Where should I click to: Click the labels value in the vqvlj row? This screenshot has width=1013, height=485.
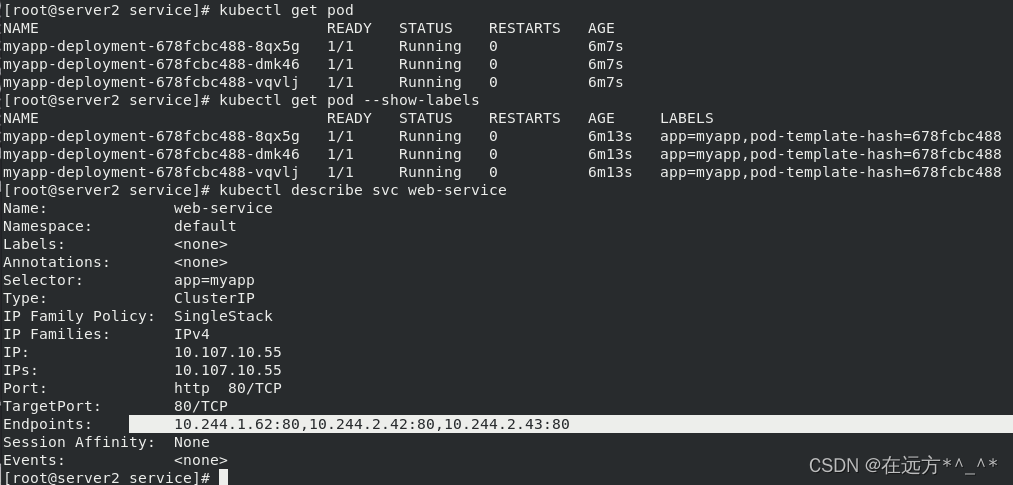pyautogui.click(x=830, y=172)
